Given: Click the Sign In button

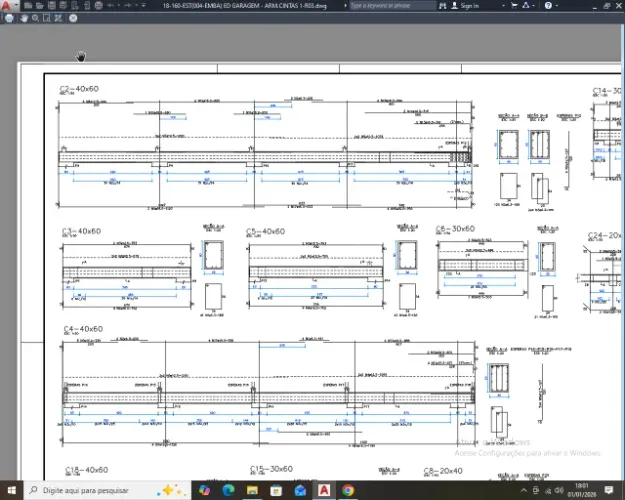Looking at the screenshot, I should point(466,6).
